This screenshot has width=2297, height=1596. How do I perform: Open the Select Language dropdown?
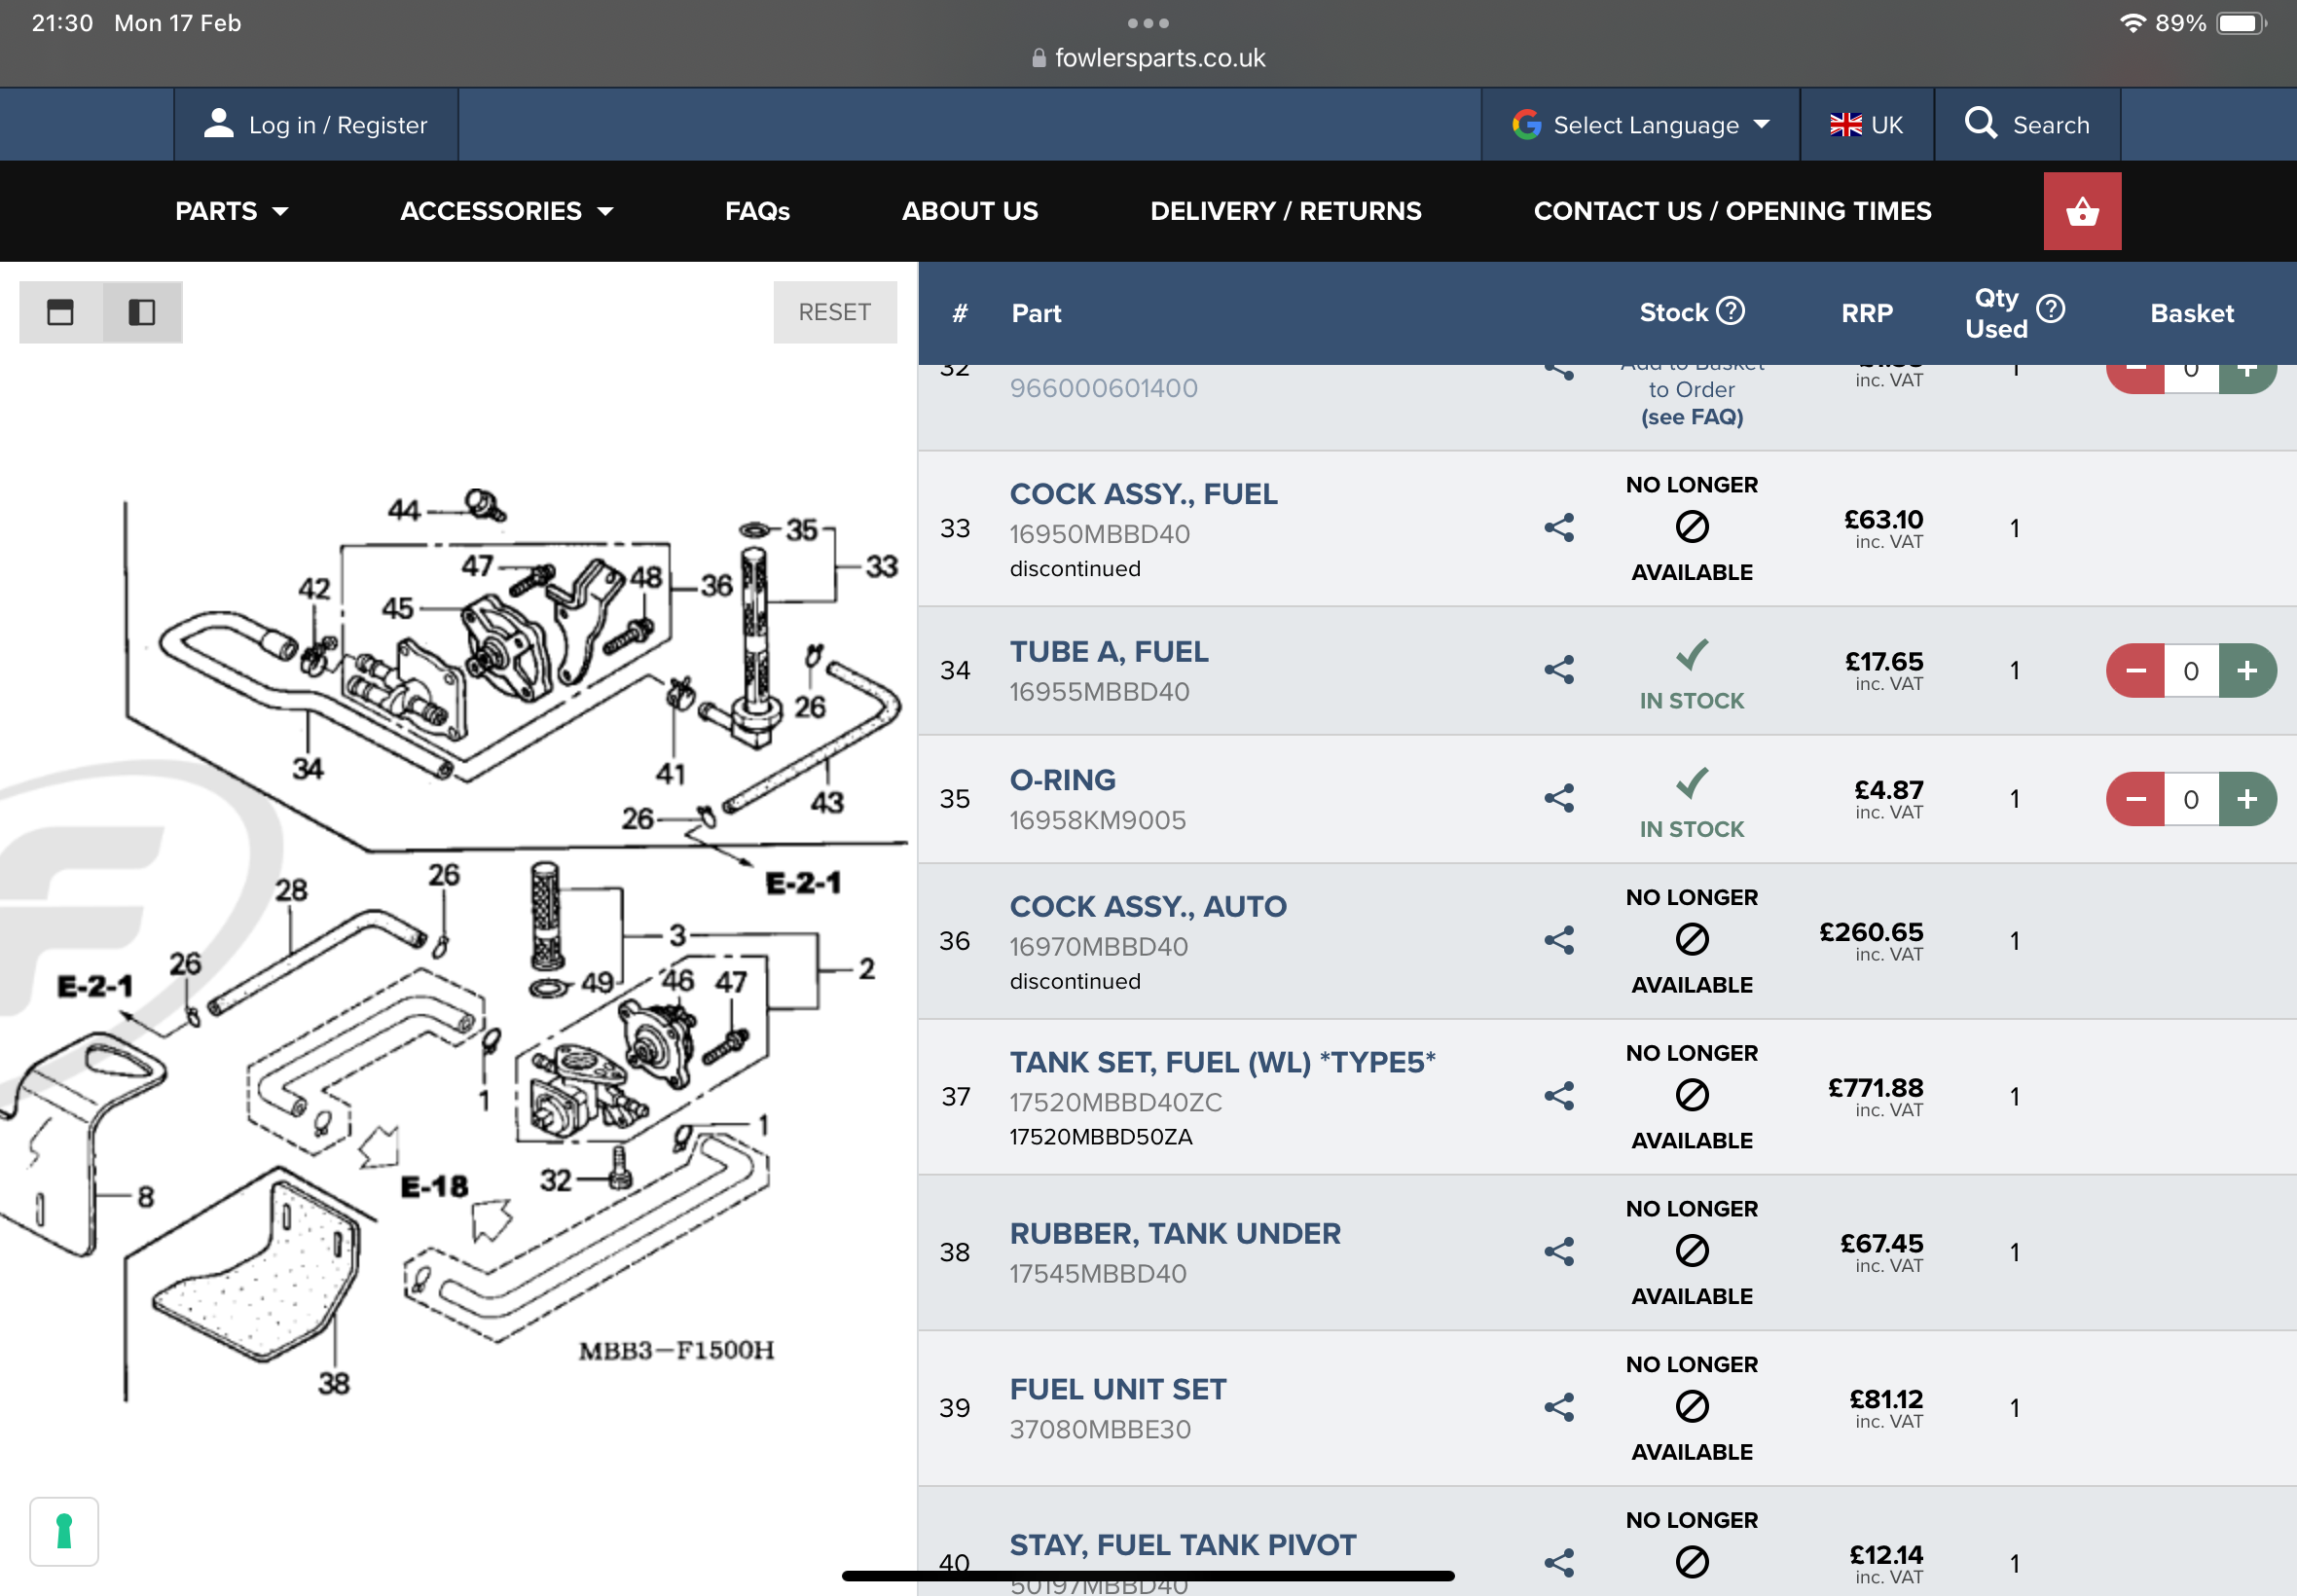coord(1641,124)
